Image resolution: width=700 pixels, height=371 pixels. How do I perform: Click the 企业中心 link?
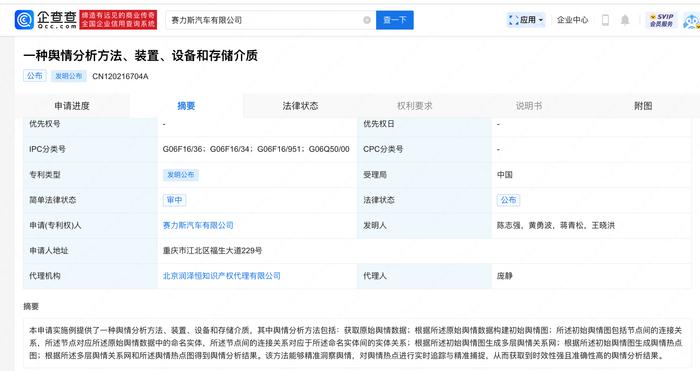click(572, 20)
